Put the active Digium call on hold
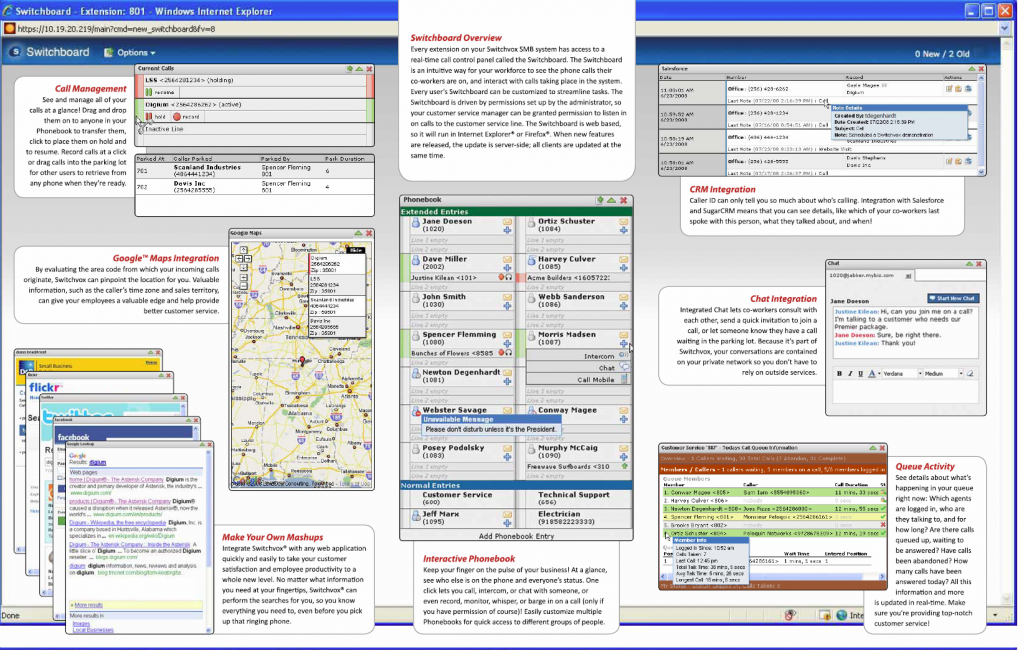Screen dimensions: 1024x650 [156, 117]
